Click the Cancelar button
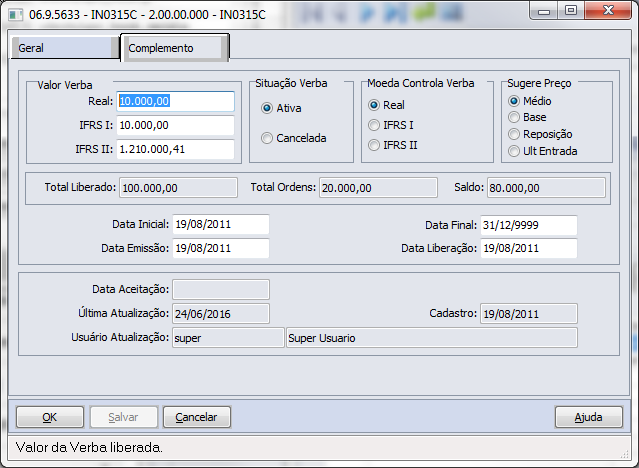 (197, 417)
